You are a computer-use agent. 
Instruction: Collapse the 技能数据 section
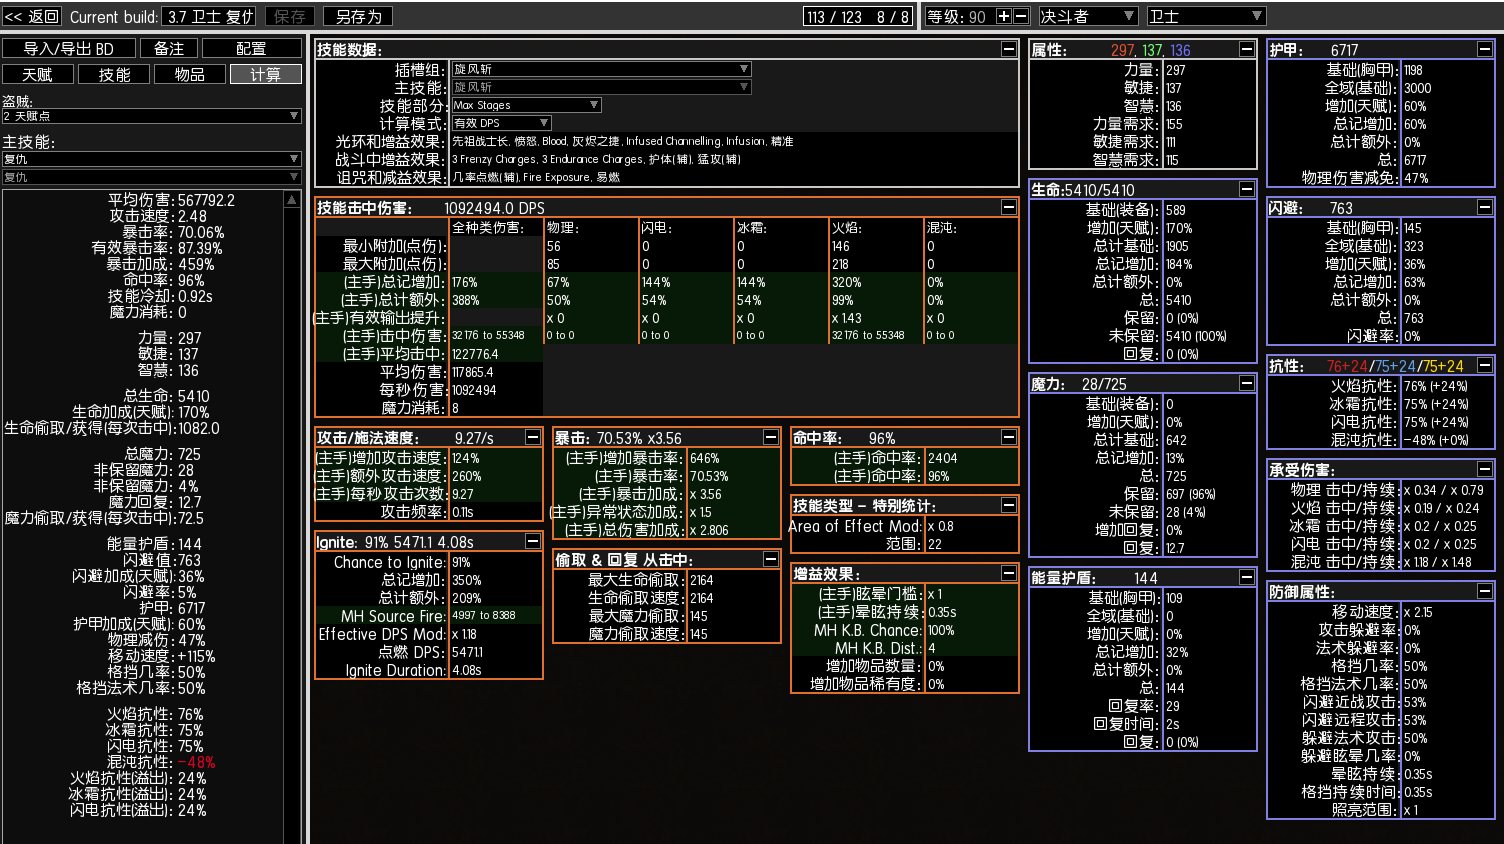[x=1008, y=49]
